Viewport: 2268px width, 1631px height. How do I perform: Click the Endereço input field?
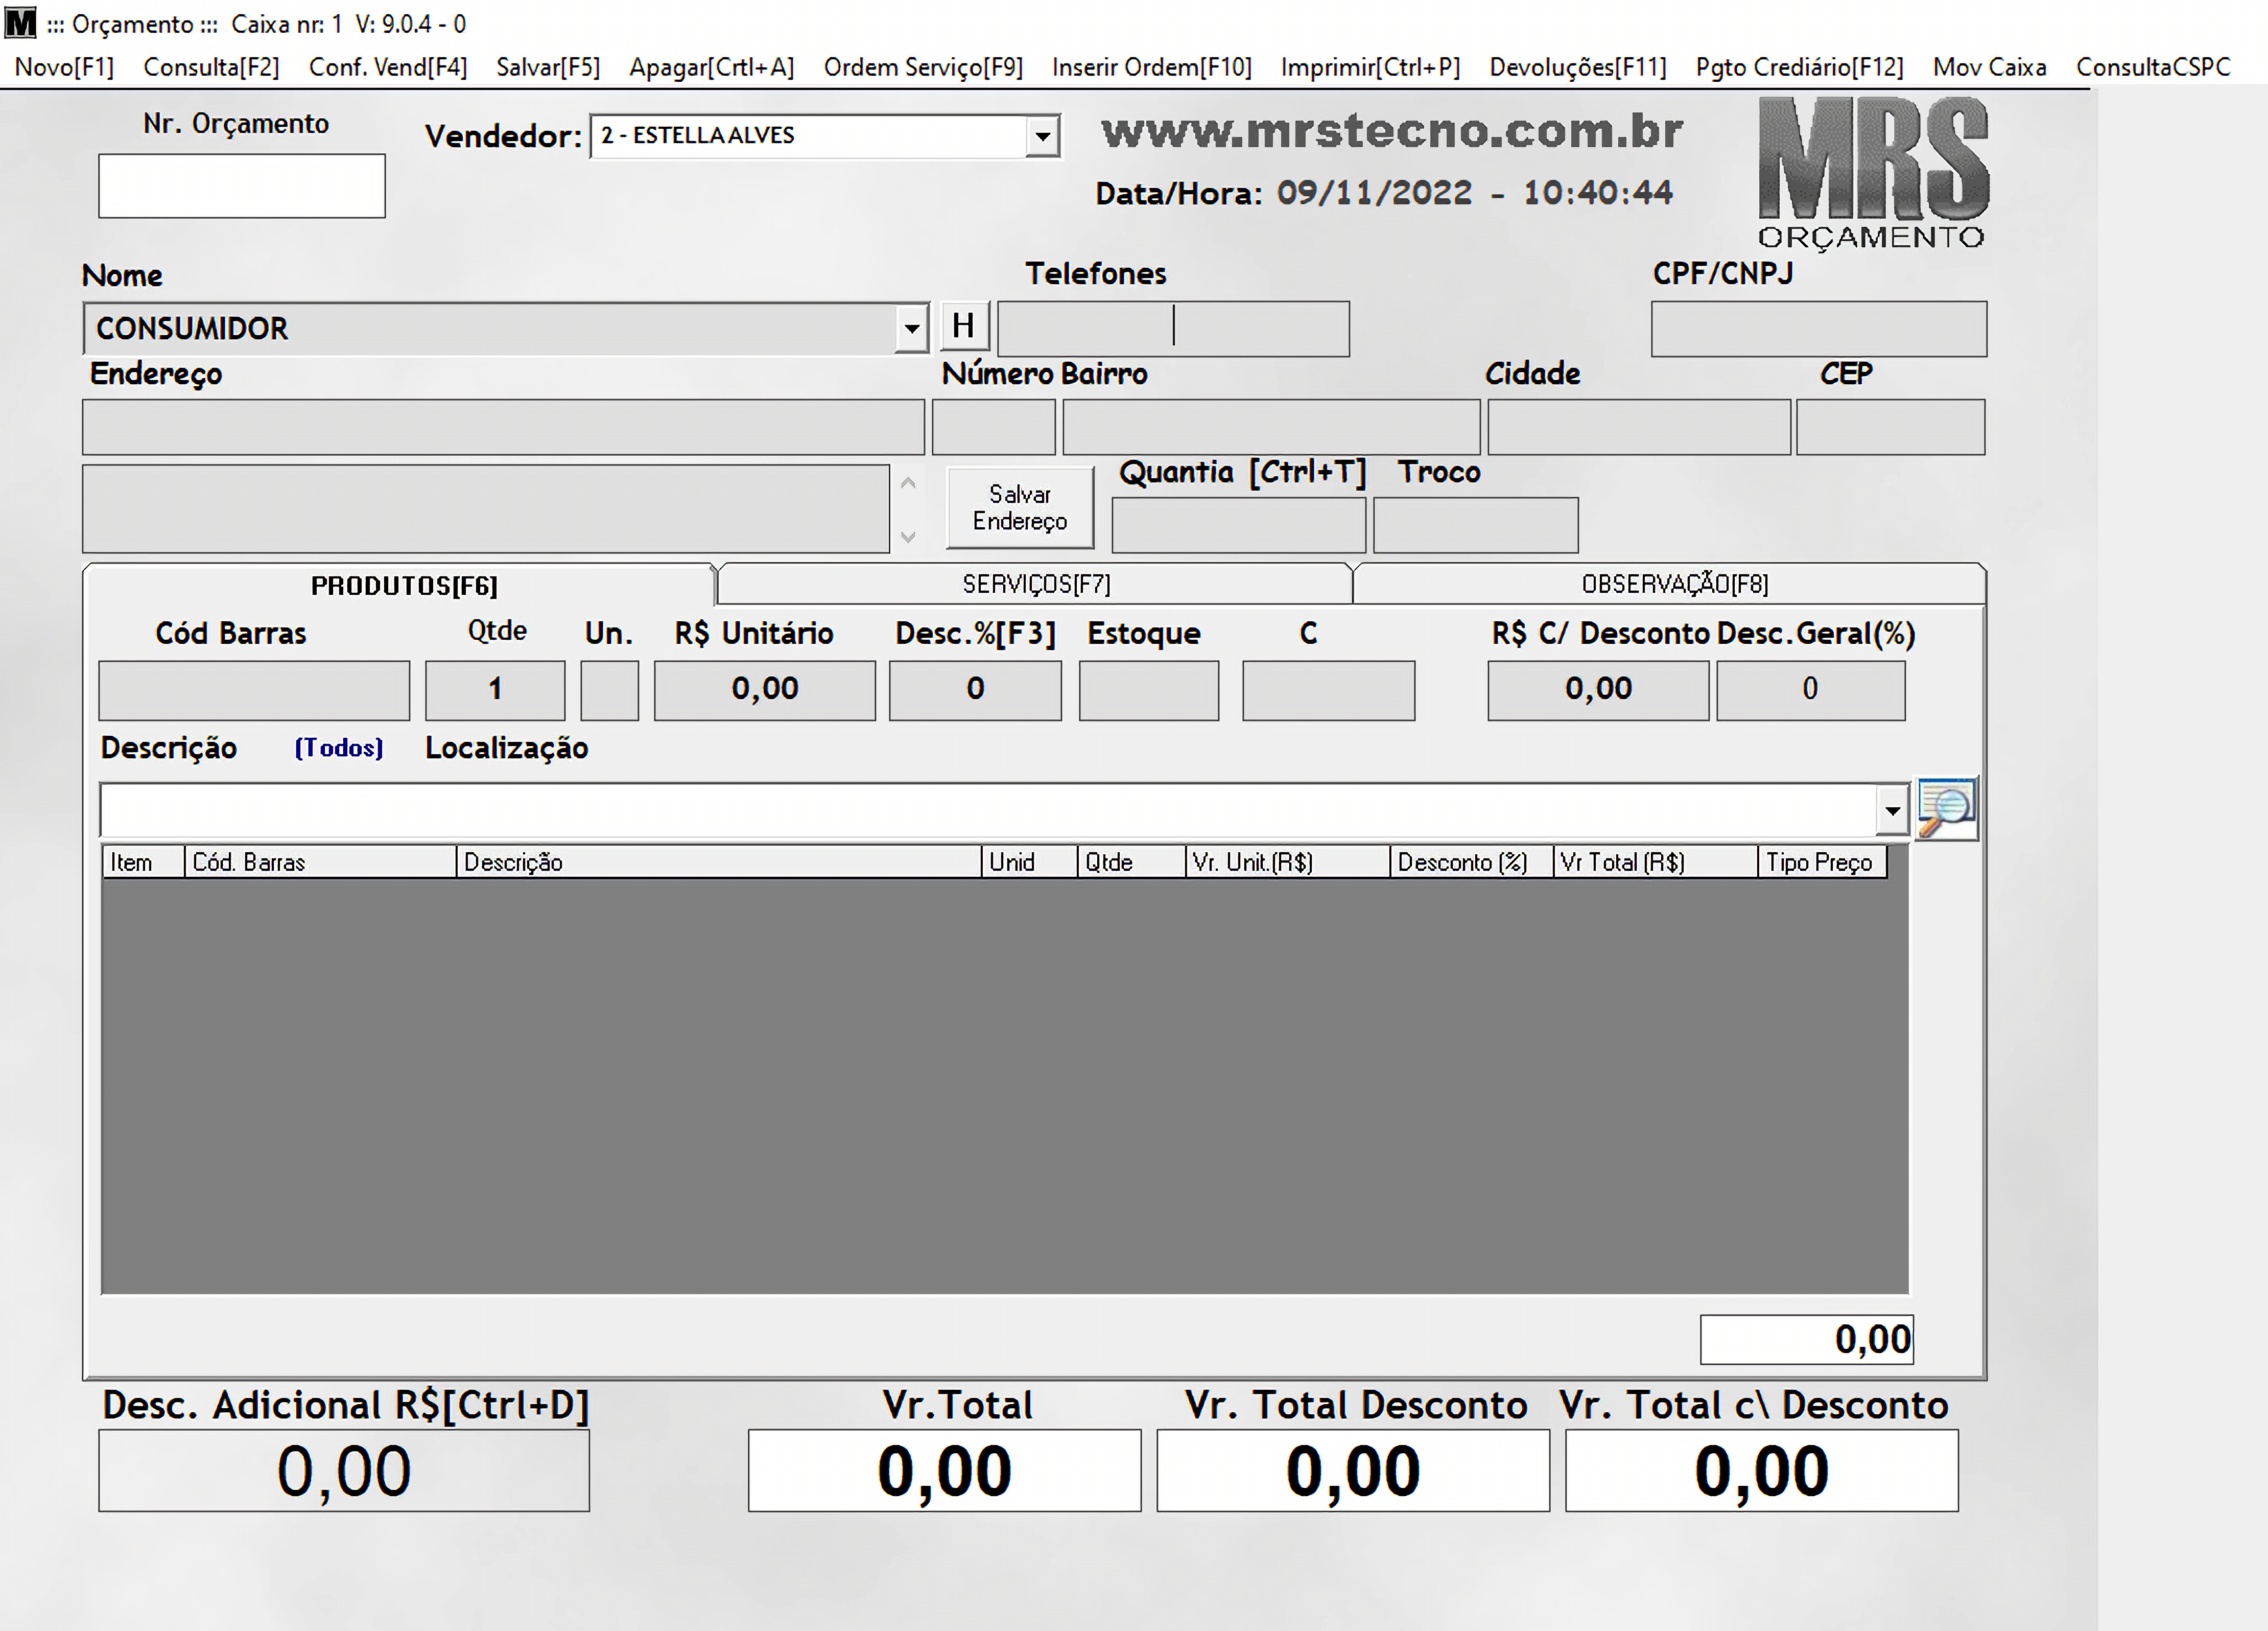503,428
